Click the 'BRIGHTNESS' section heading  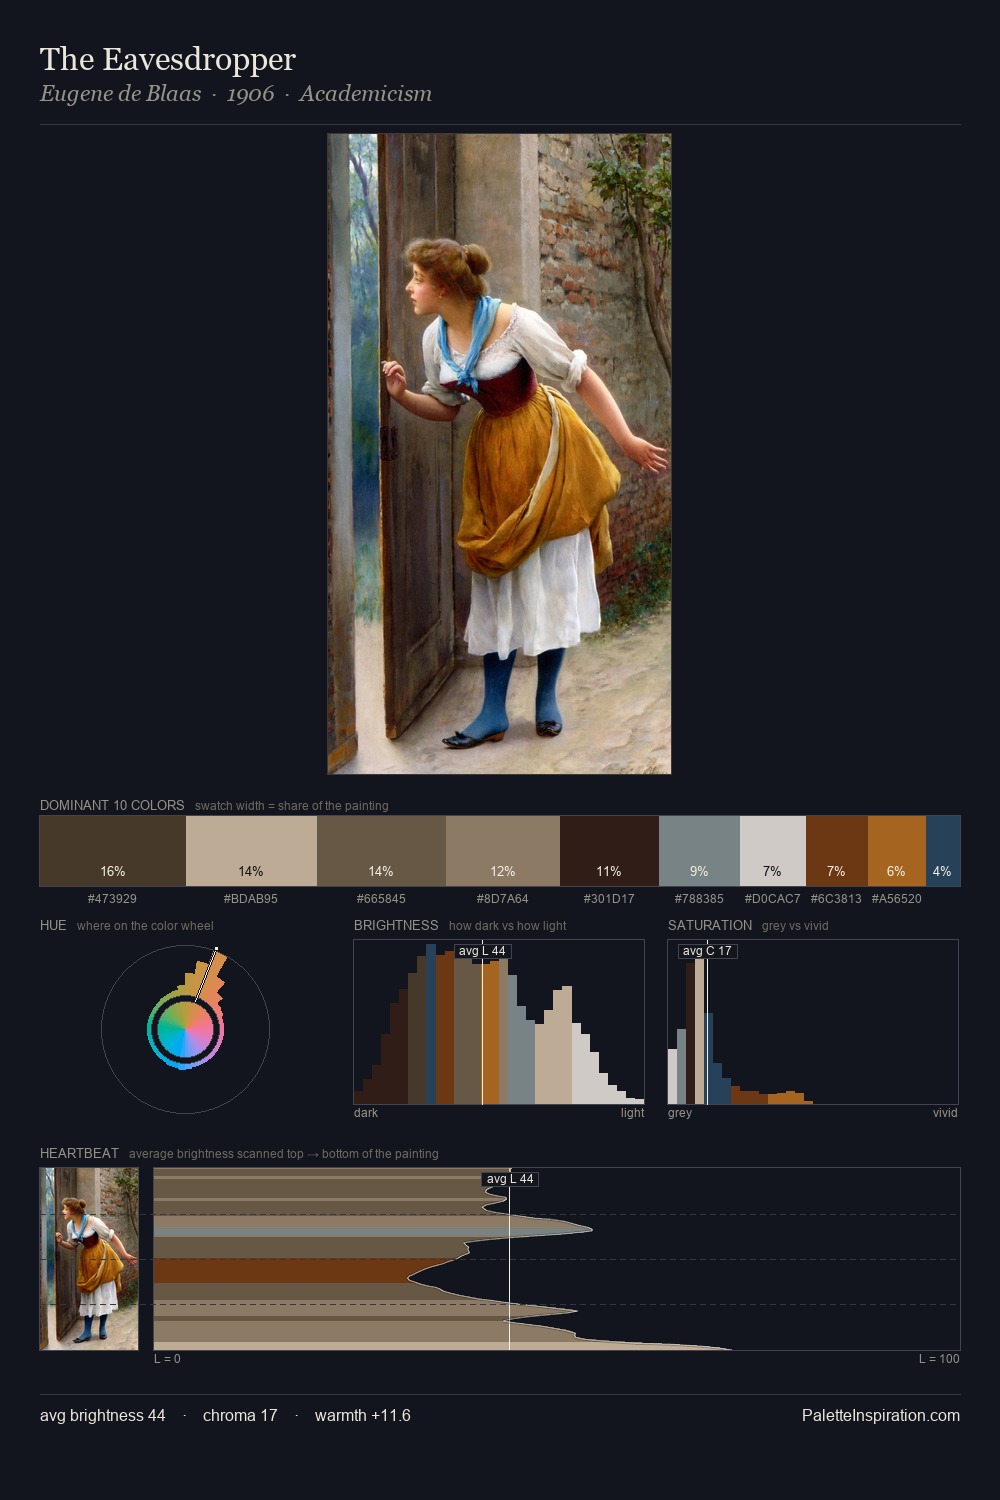396,925
